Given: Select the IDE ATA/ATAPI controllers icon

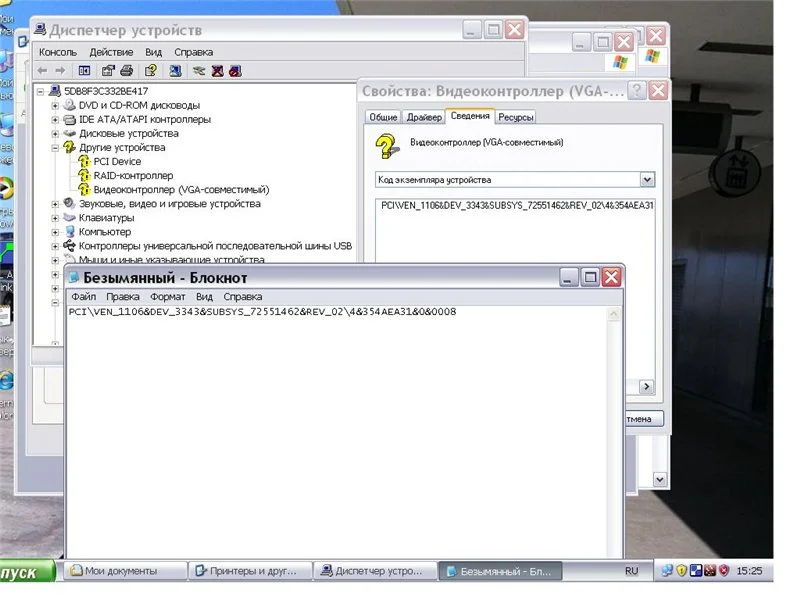Looking at the screenshot, I should 69,119.
